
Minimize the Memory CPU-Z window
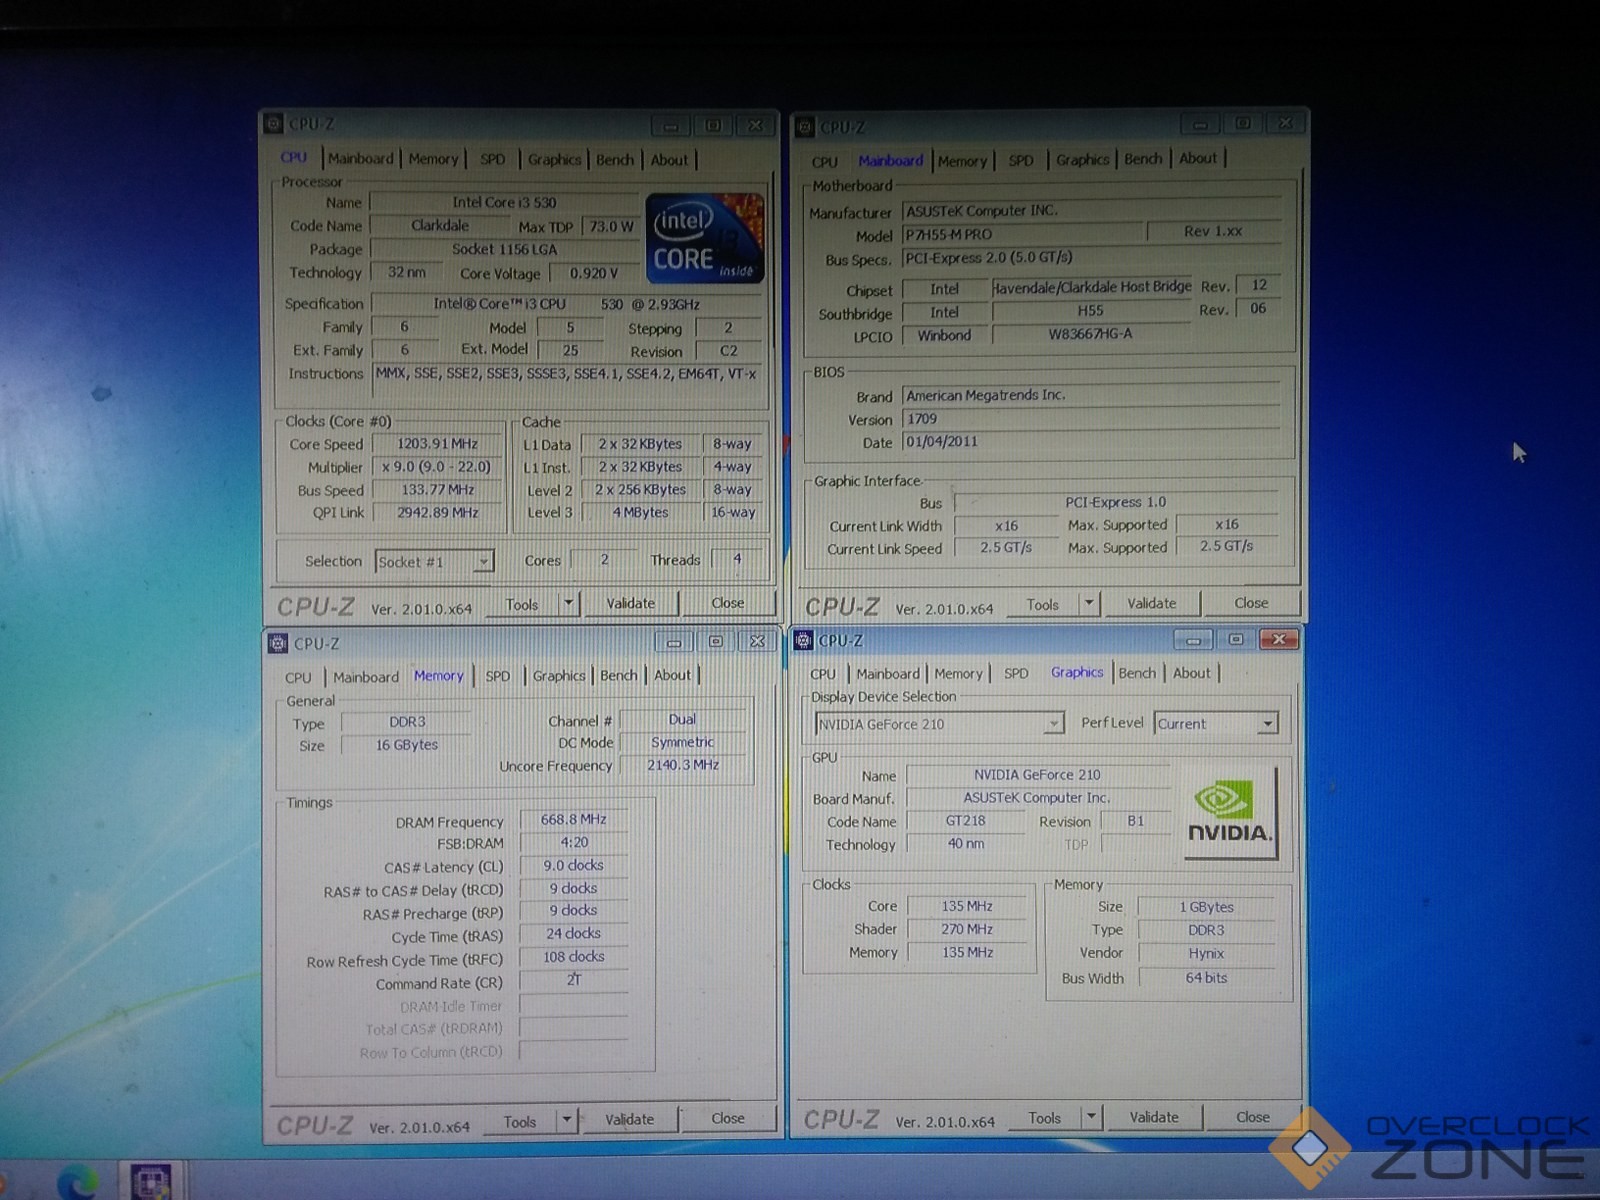point(674,642)
